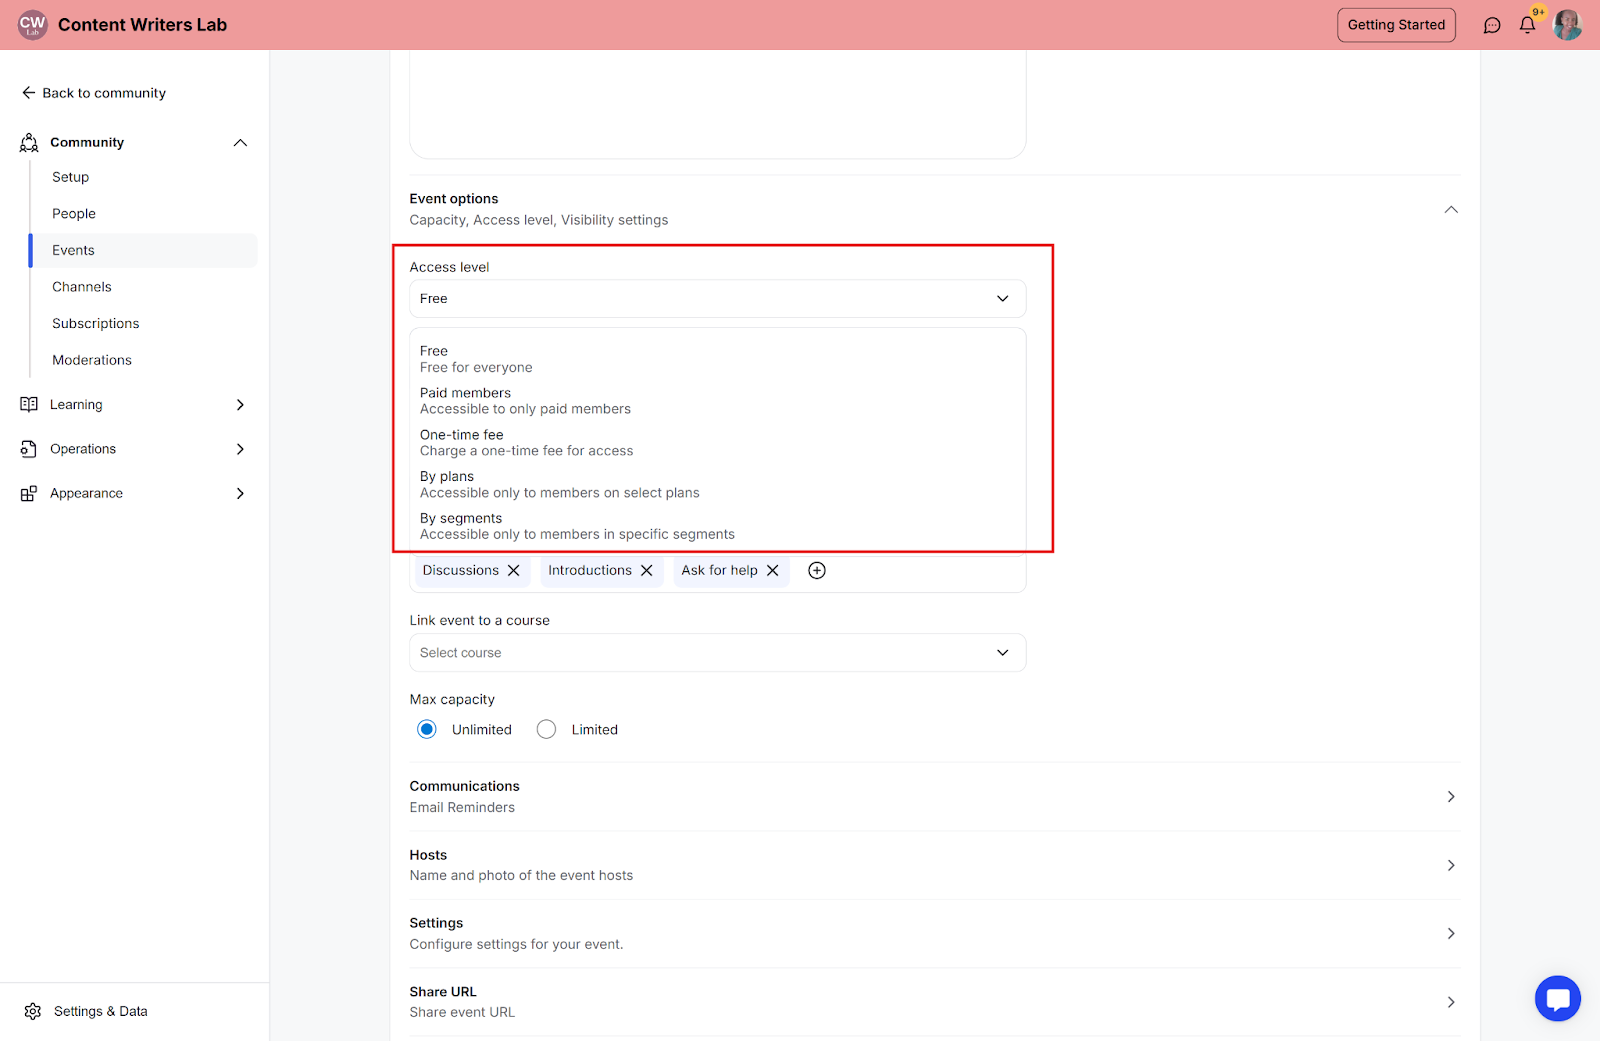The image size is (1600, 1041).
Task: Choose By plans access option
Action: pyautogui.click(x=718, y=485)
